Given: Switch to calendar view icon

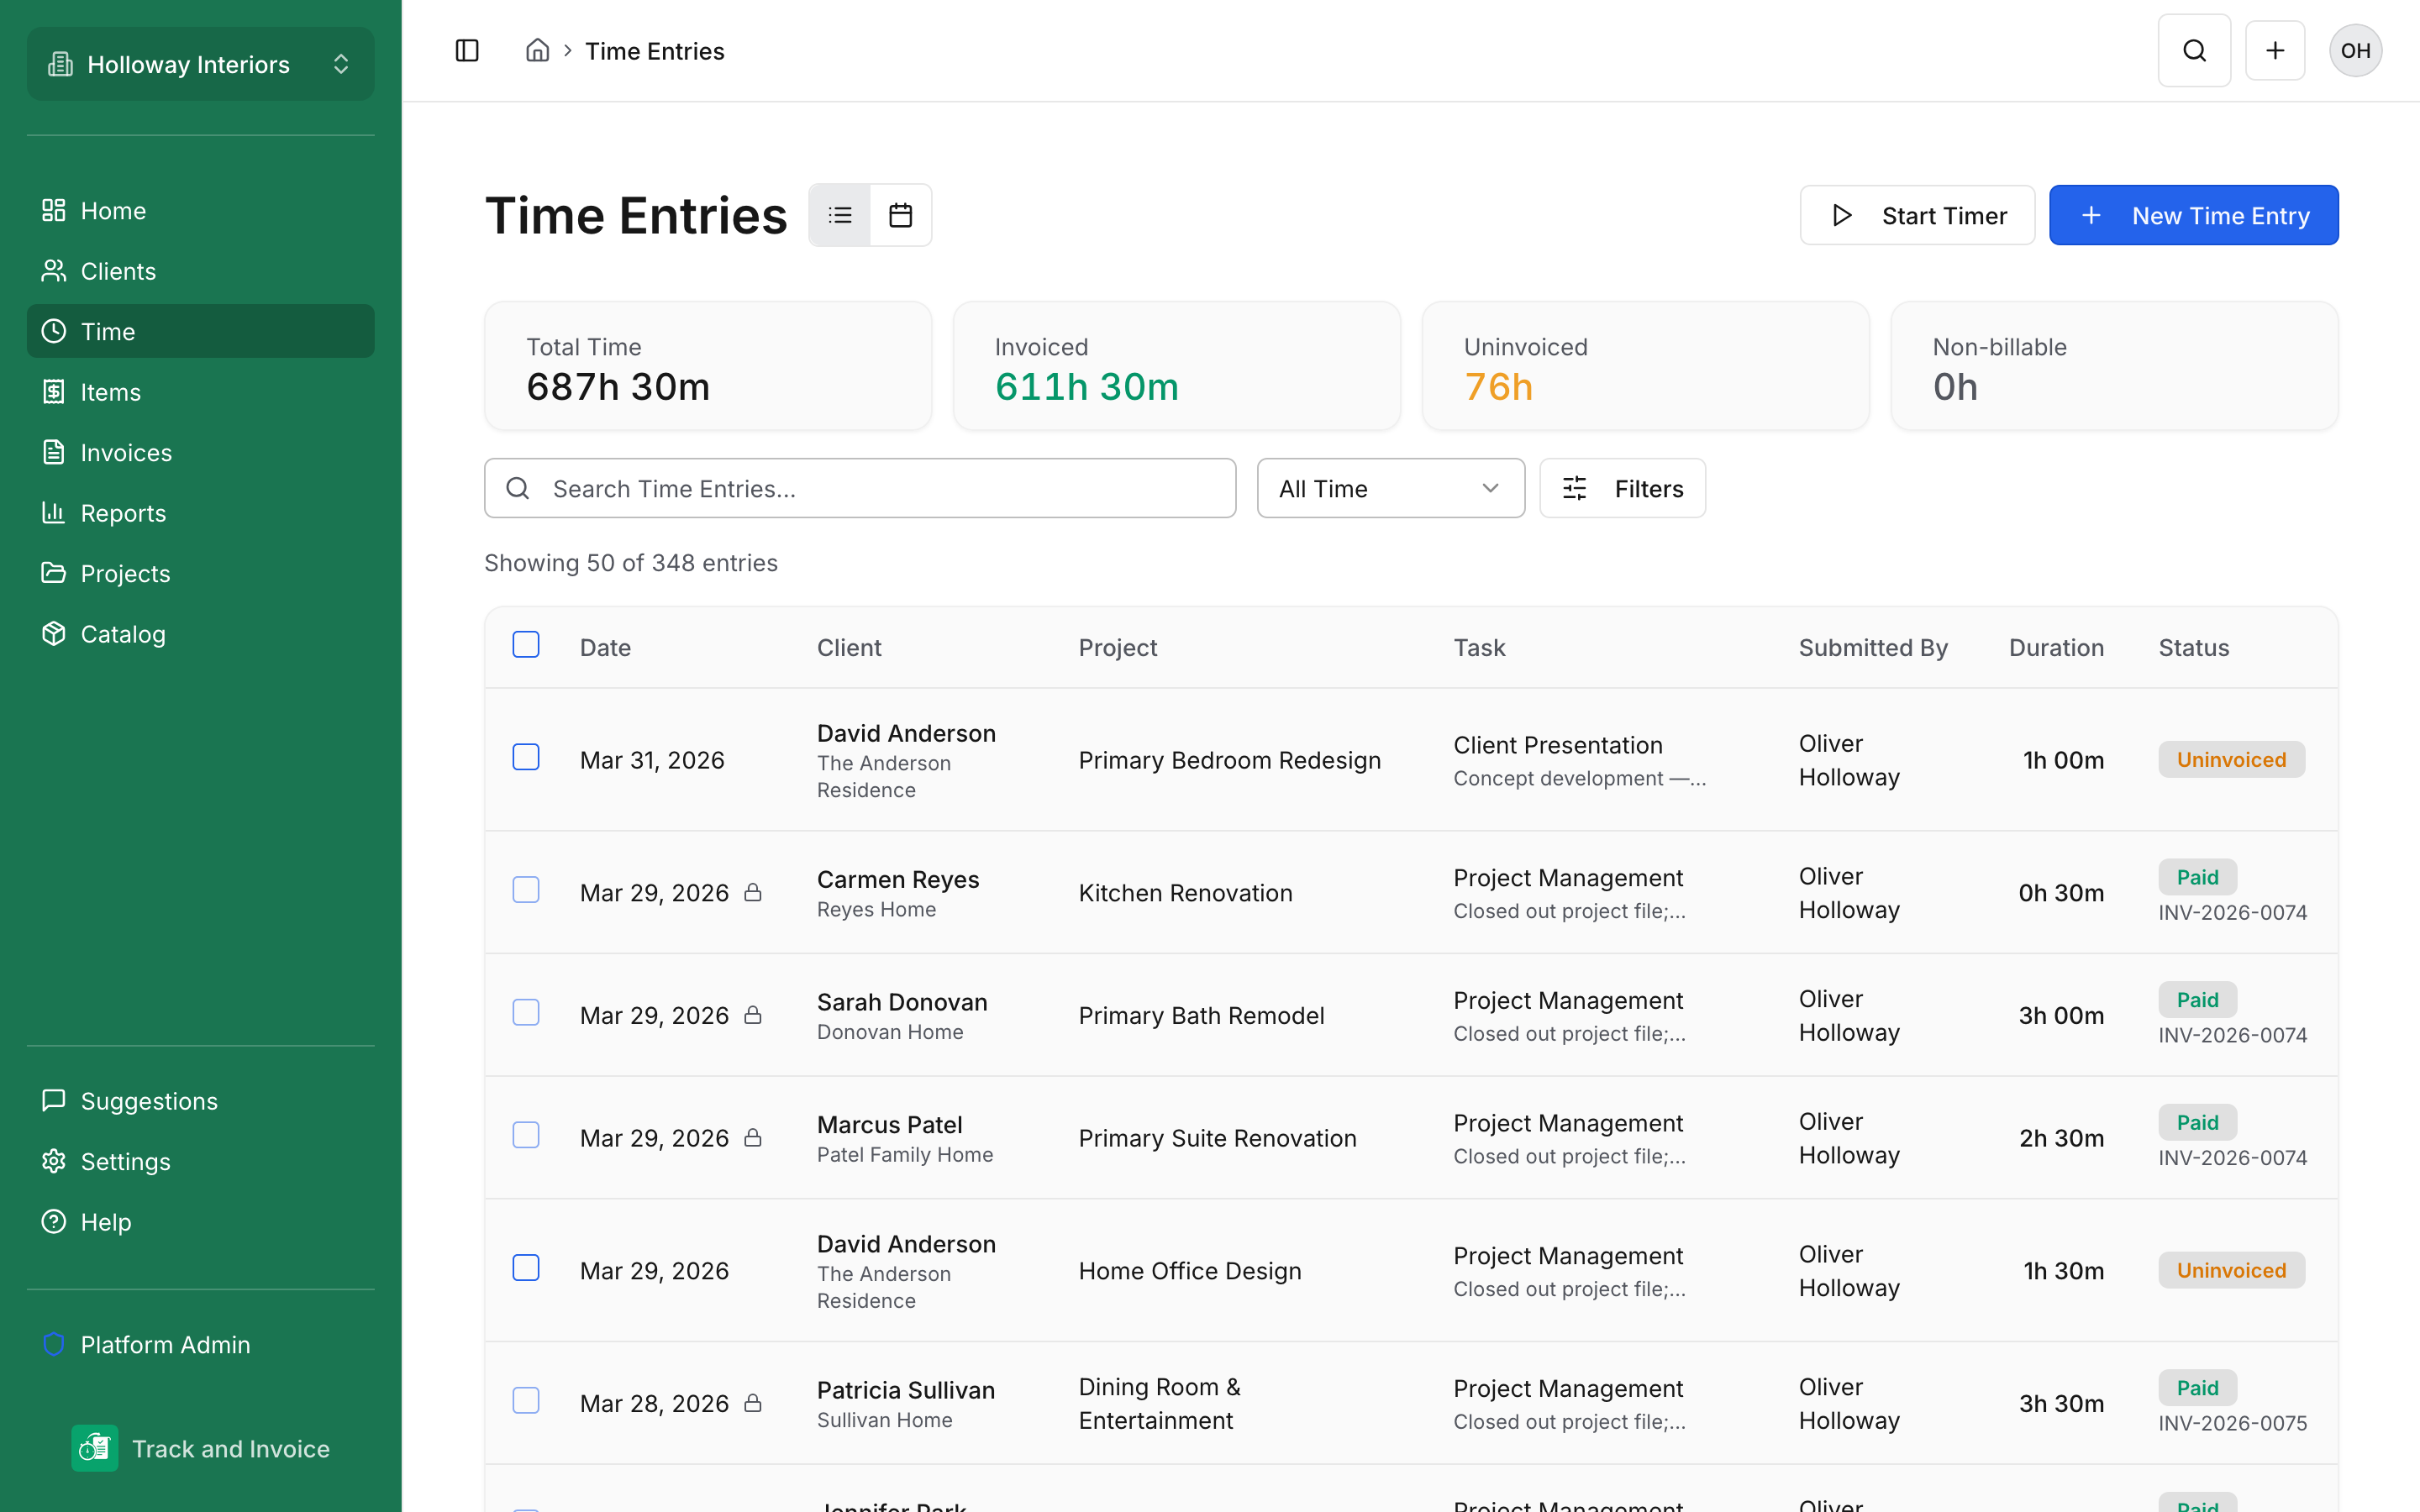Looking at the screenshot, I should [901, 215].
